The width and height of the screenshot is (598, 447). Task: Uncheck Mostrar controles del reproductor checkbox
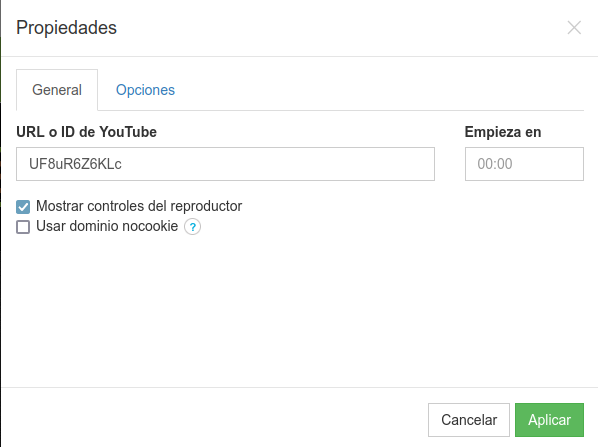click(x=23, y=207)
